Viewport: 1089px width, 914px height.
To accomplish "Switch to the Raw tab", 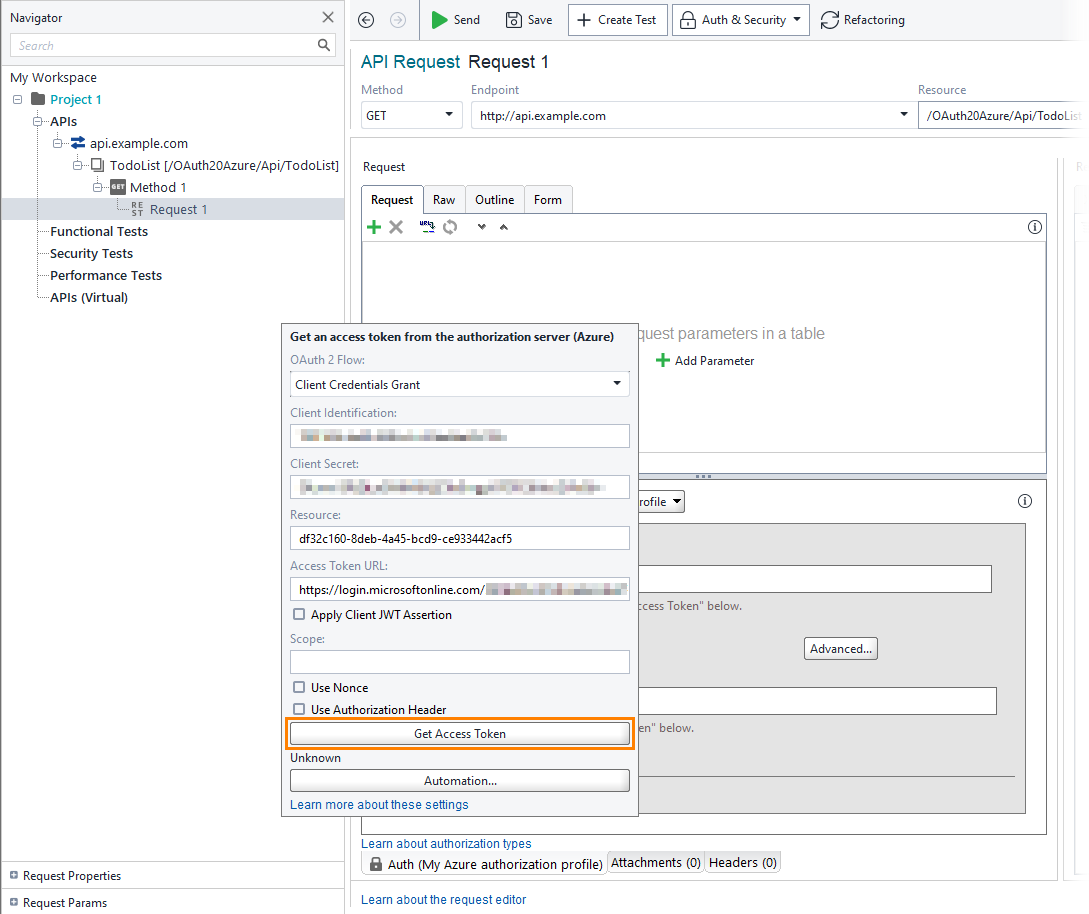I will pos(444,199).
